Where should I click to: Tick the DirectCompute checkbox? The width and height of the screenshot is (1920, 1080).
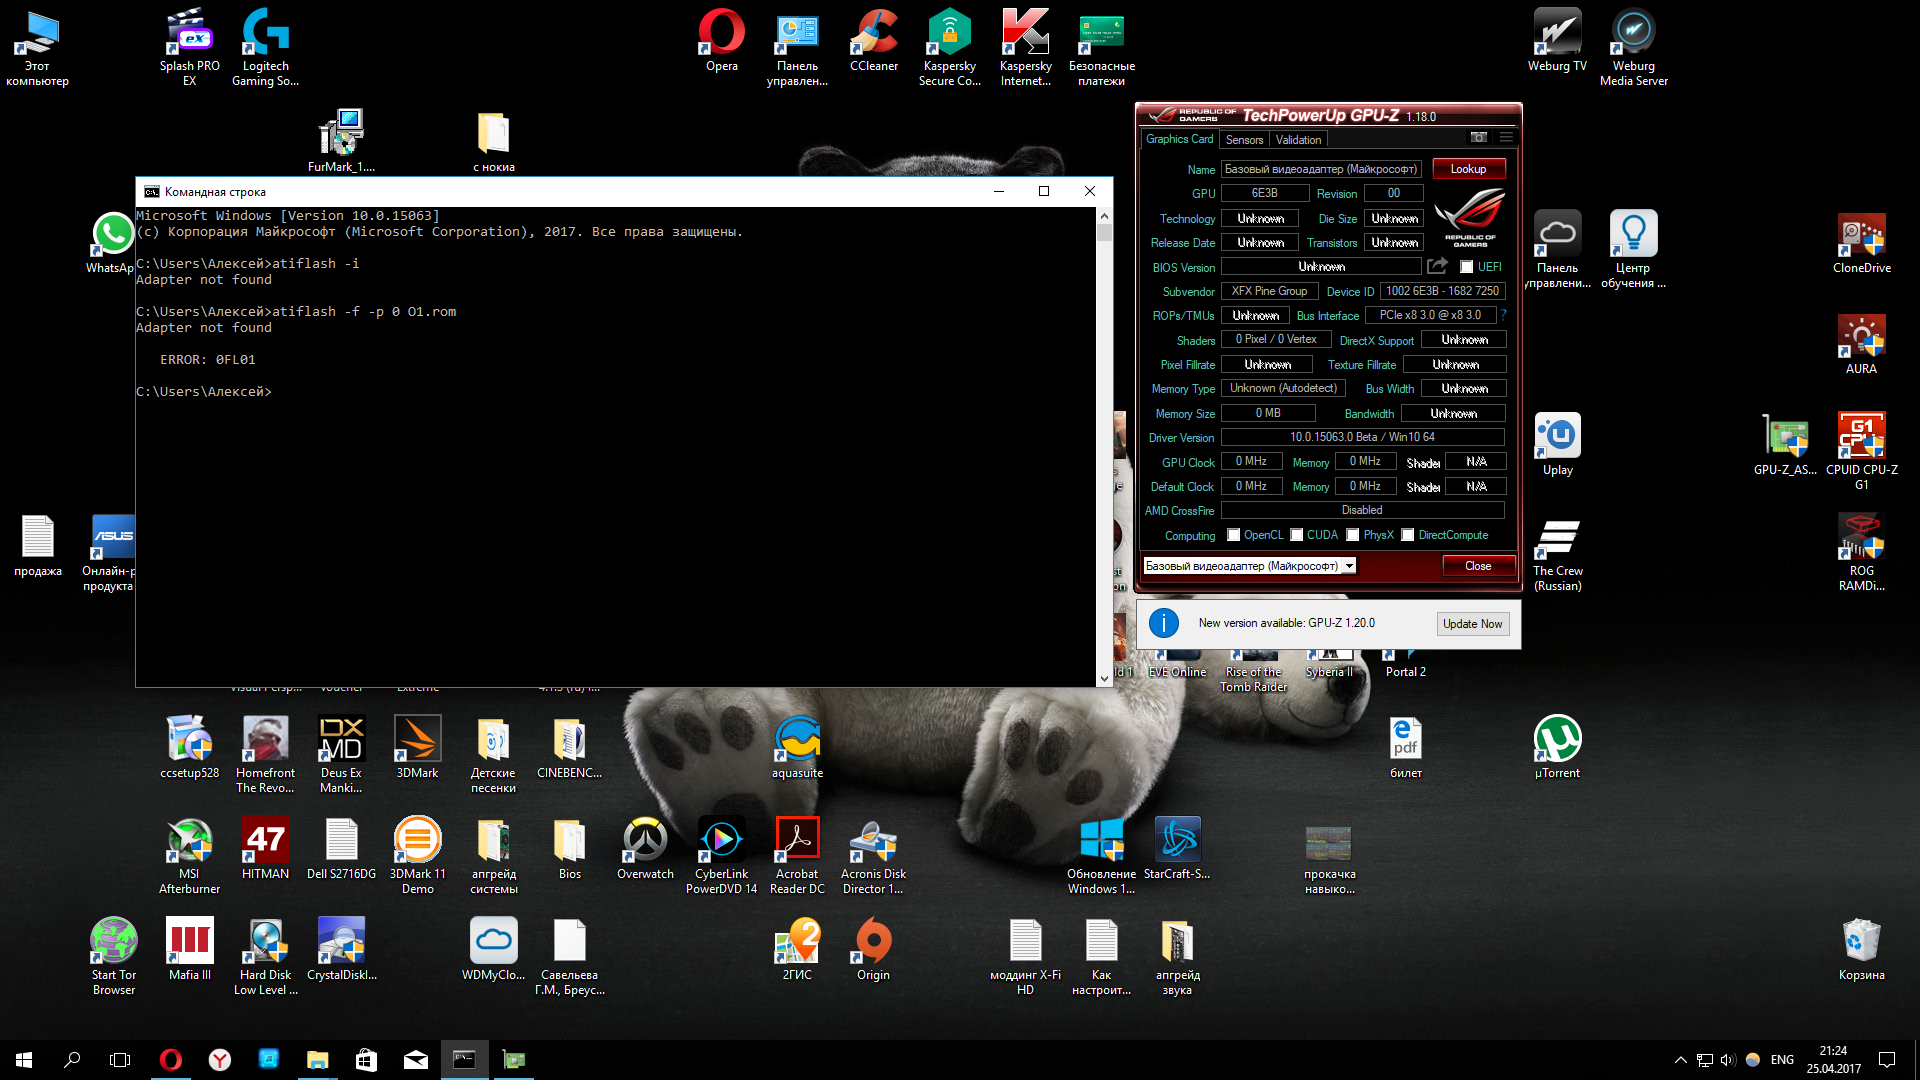[1408, 535]
